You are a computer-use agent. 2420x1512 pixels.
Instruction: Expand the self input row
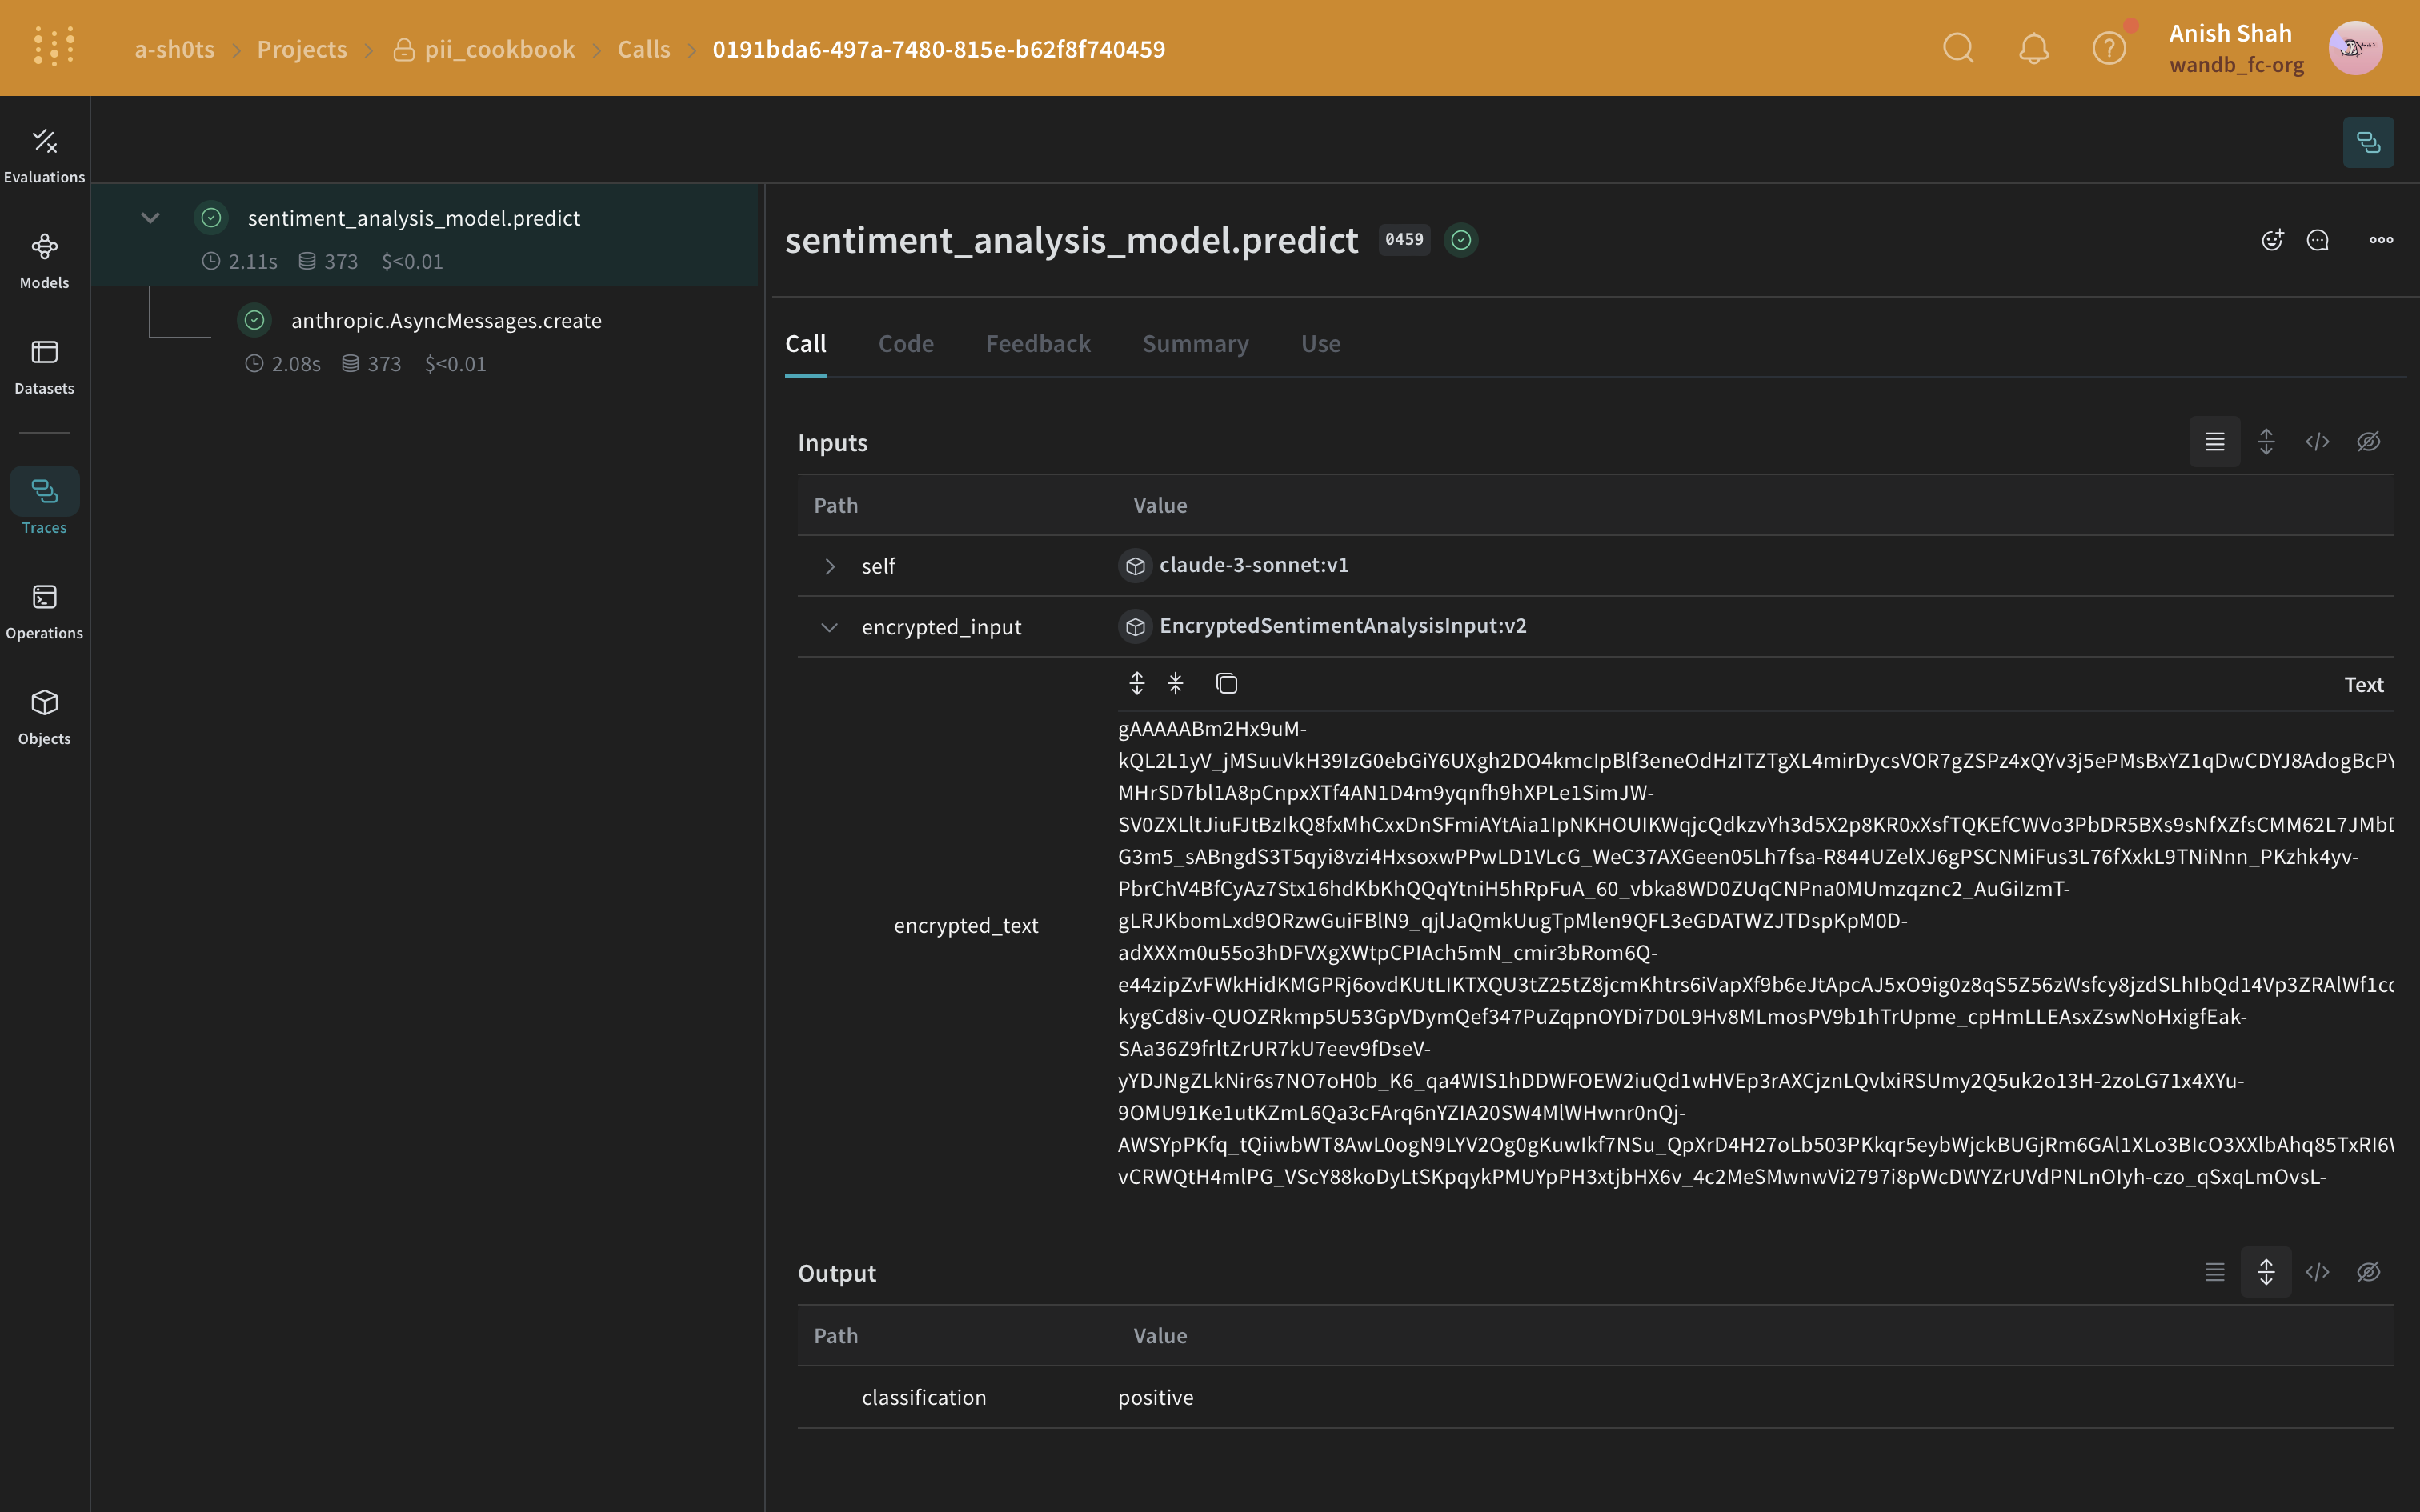point(830,565)
